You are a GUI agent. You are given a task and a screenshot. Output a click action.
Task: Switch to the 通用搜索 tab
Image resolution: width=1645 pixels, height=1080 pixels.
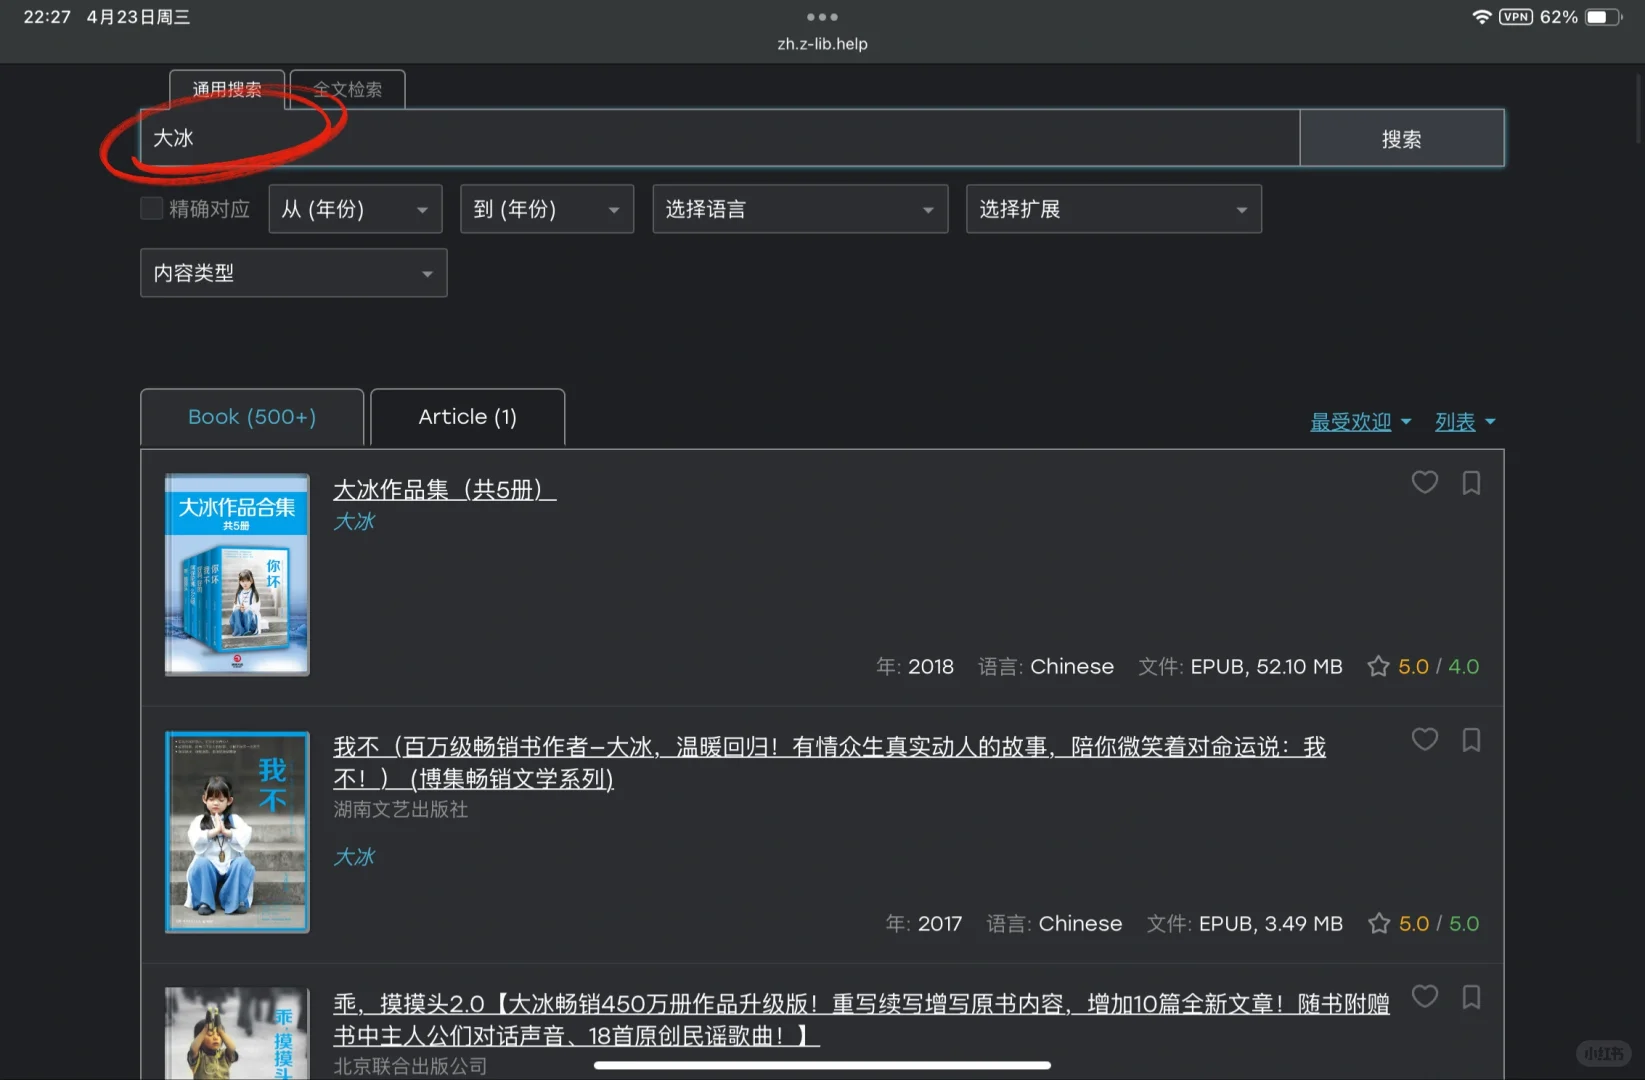(227, 89)
